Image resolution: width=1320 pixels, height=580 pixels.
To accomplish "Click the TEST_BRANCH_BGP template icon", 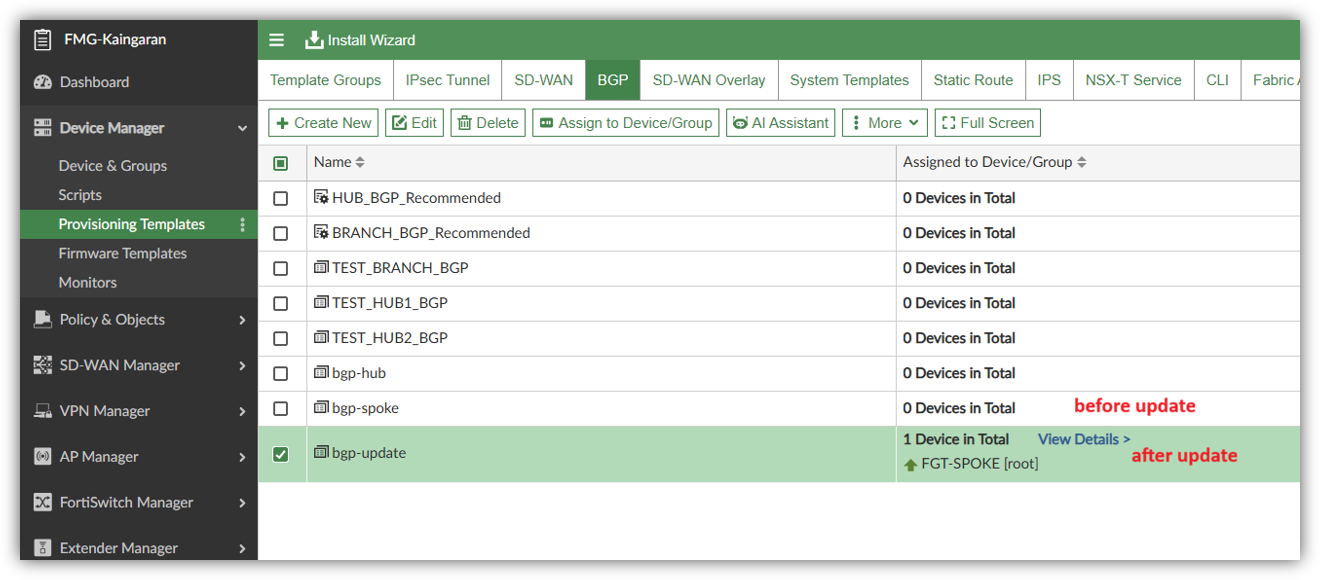I will click(x=321, y=268).
